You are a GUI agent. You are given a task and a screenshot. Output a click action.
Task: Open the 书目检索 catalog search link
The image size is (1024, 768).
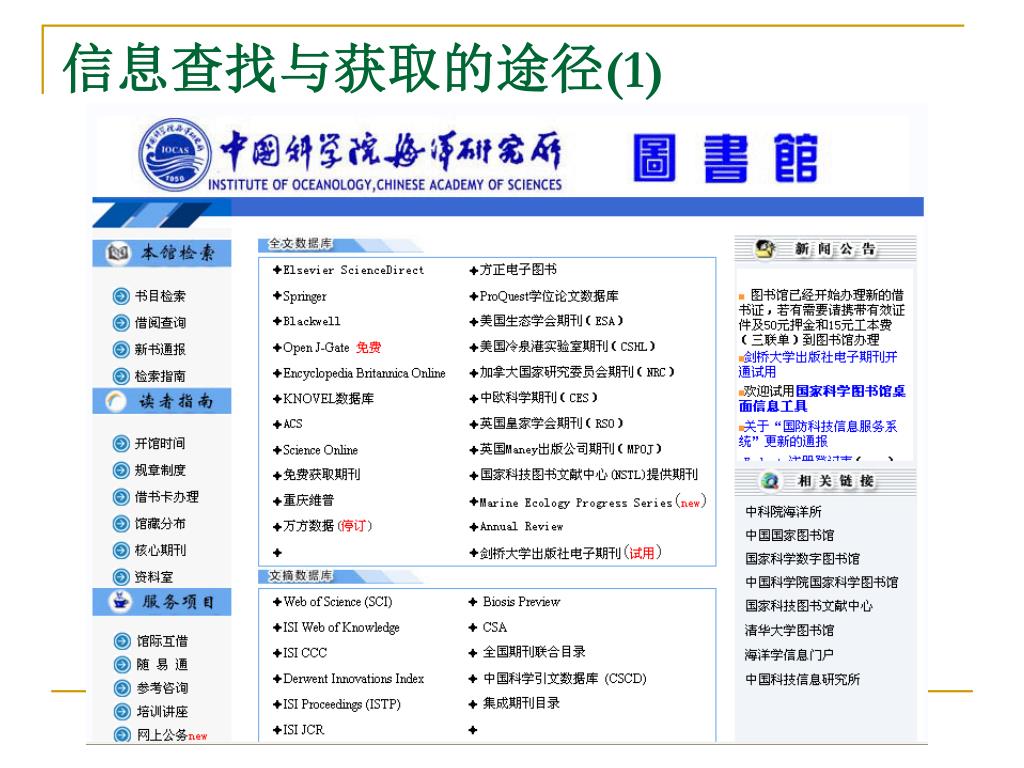(160, 296)
